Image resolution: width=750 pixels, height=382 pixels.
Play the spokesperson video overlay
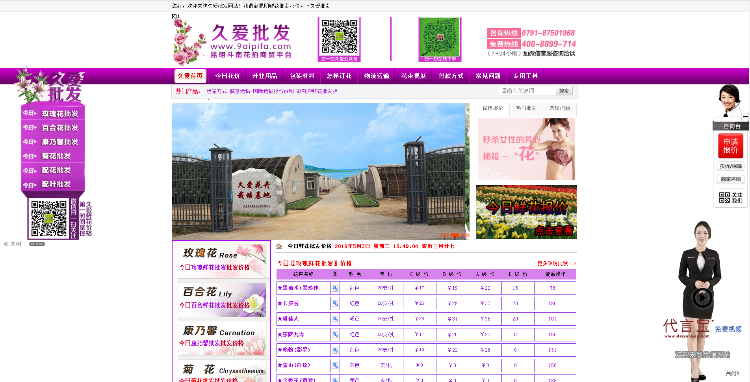[x=702, y=298]
